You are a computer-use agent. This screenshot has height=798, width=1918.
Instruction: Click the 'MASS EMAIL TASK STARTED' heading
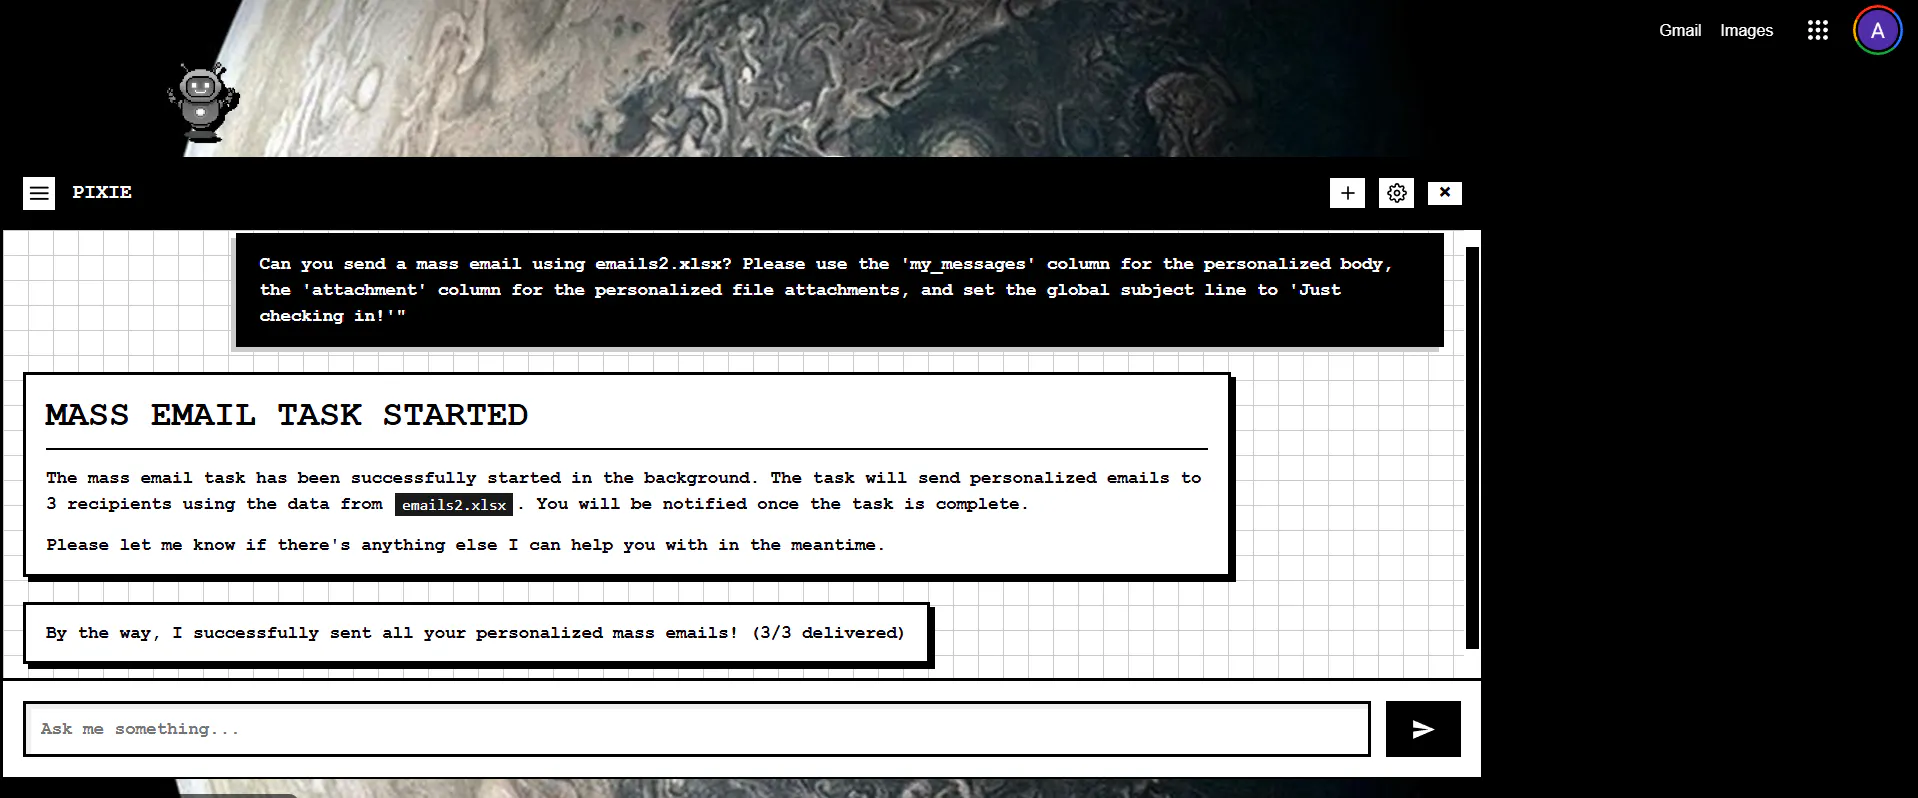[287, 415]
